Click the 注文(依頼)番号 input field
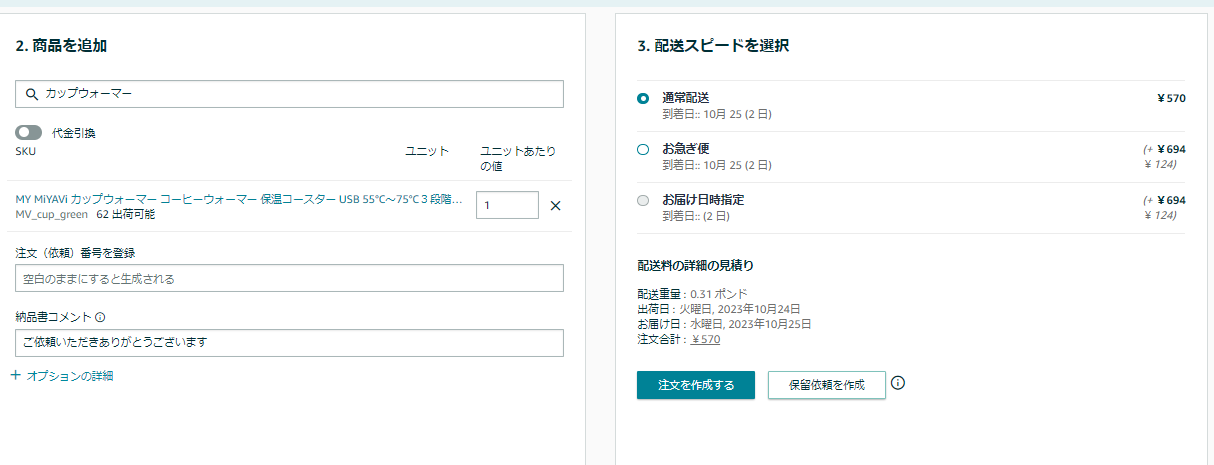This screenshot has height=465, width=1214. (x=290, y=278)
